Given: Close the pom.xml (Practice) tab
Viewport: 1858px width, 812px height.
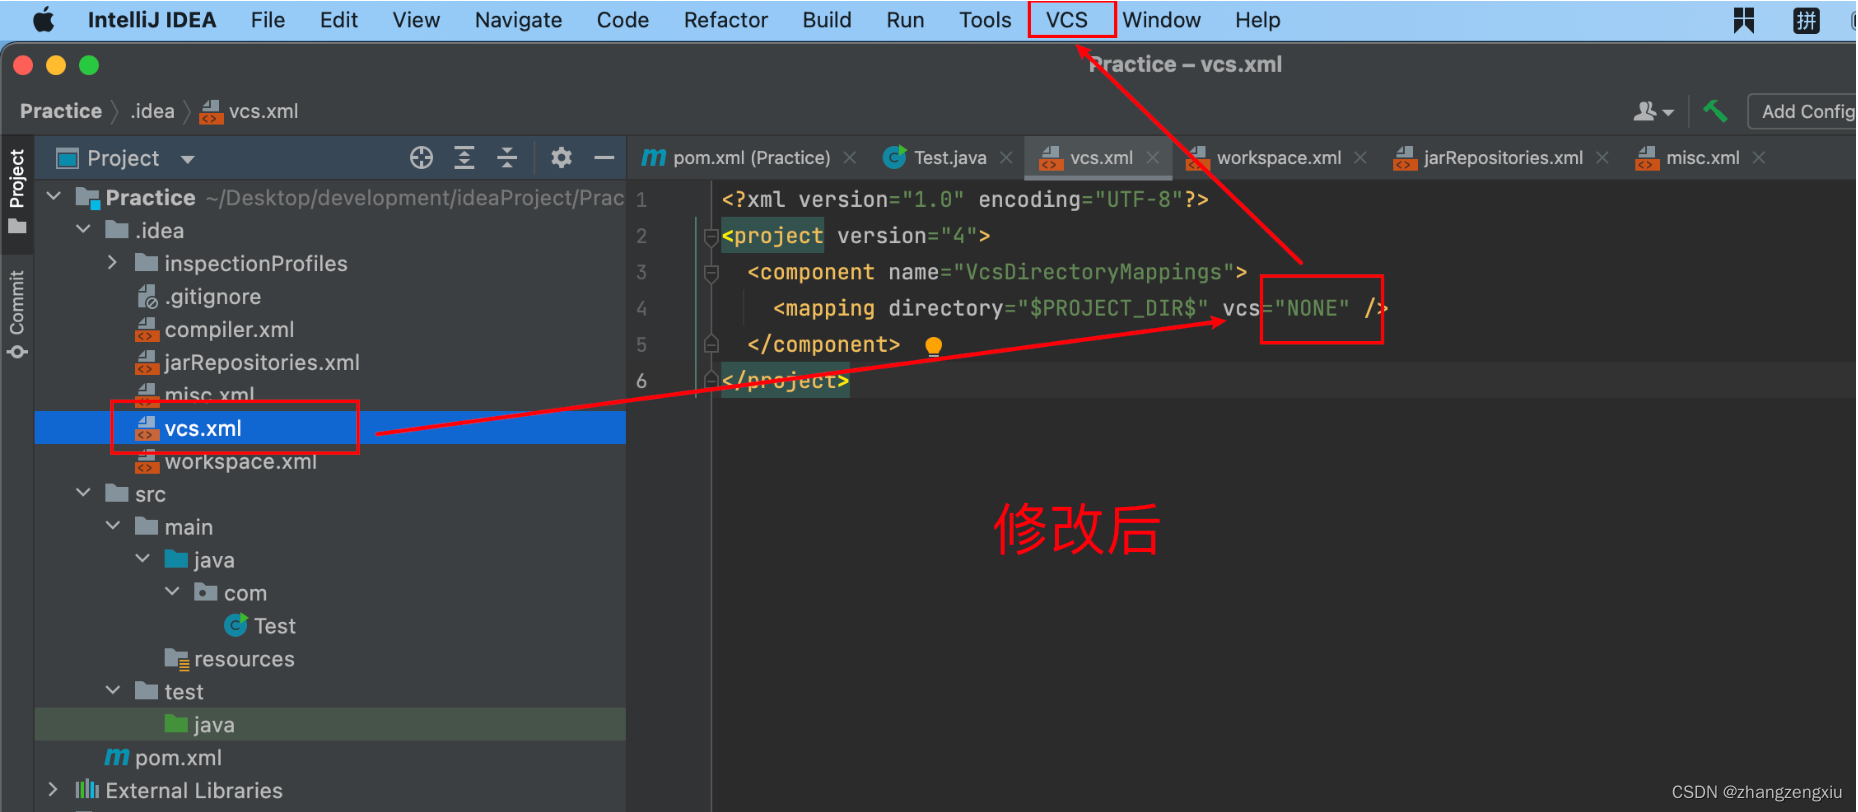Looking at the screenshot, I should (x=850, y=158).
